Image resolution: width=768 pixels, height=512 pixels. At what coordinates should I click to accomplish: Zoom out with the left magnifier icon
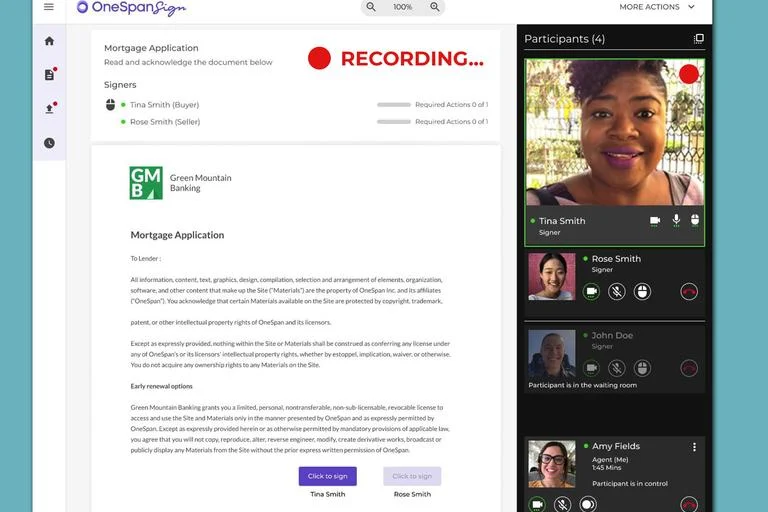(371, 7)
